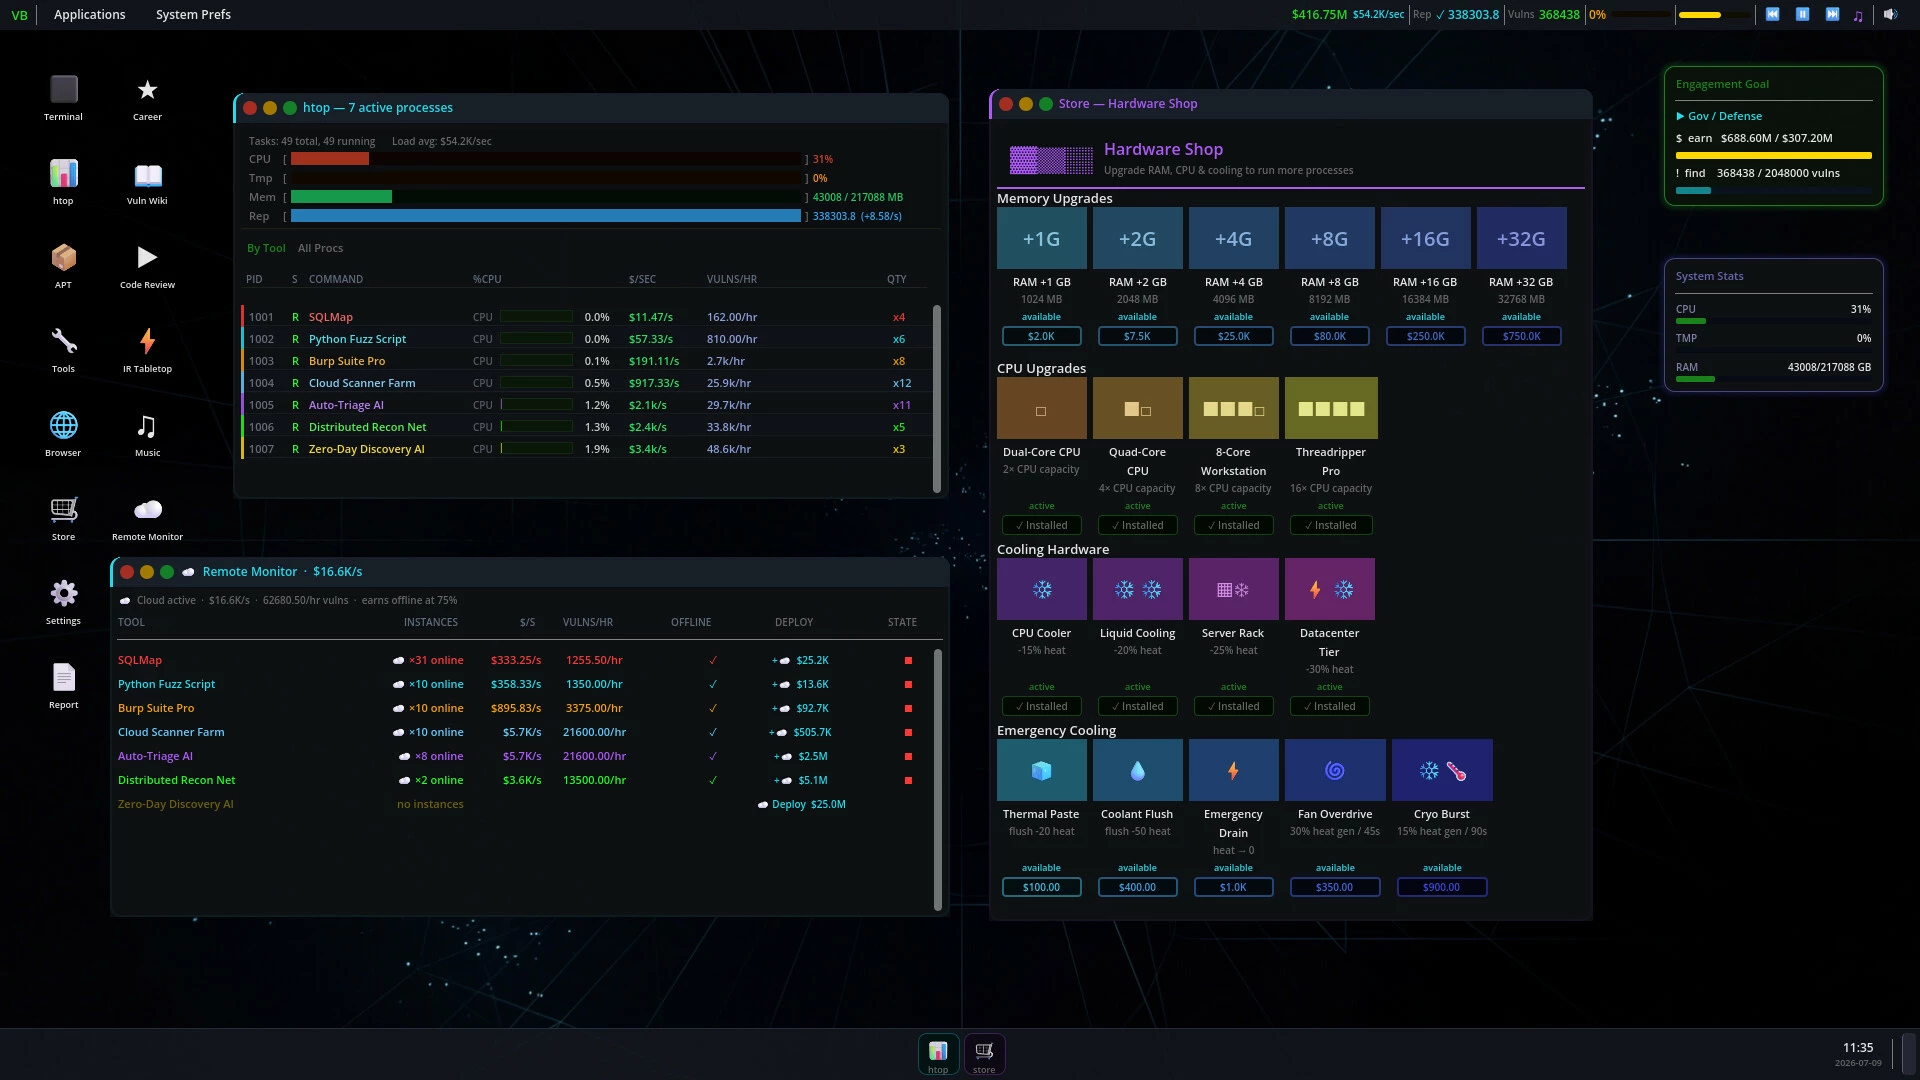This screenshot has width=1920, height=1080.
Task: Launch the htop desktop icon
Action: point(63,181)
